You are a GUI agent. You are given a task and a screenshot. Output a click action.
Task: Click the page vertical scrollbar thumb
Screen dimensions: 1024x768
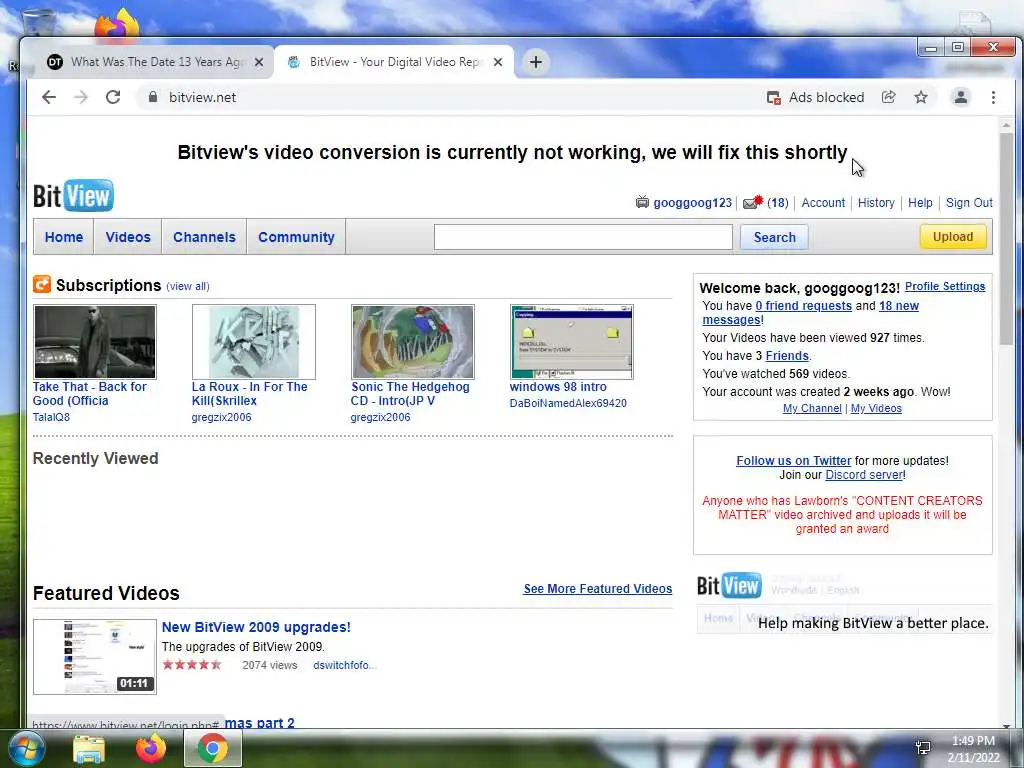click(x=1006, y=238)
